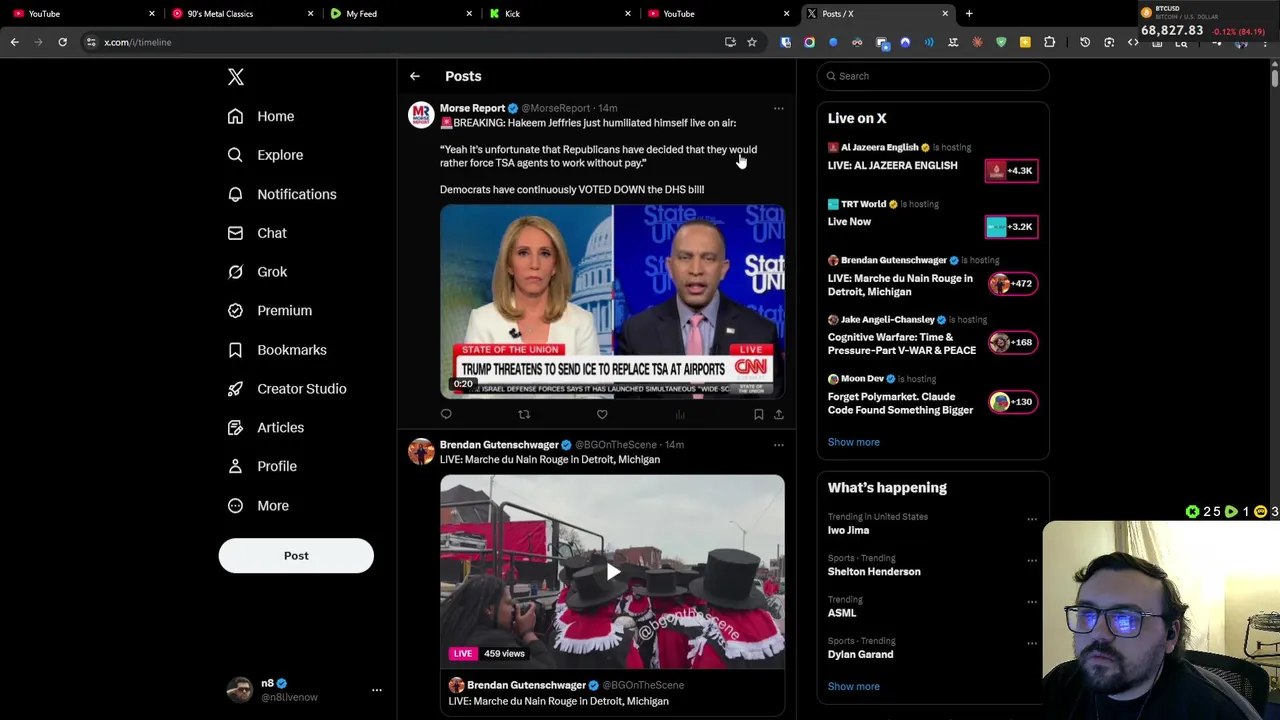Close the Posts / X browser tab
This screenshot has height=720, width=1280.
[945, 14]
